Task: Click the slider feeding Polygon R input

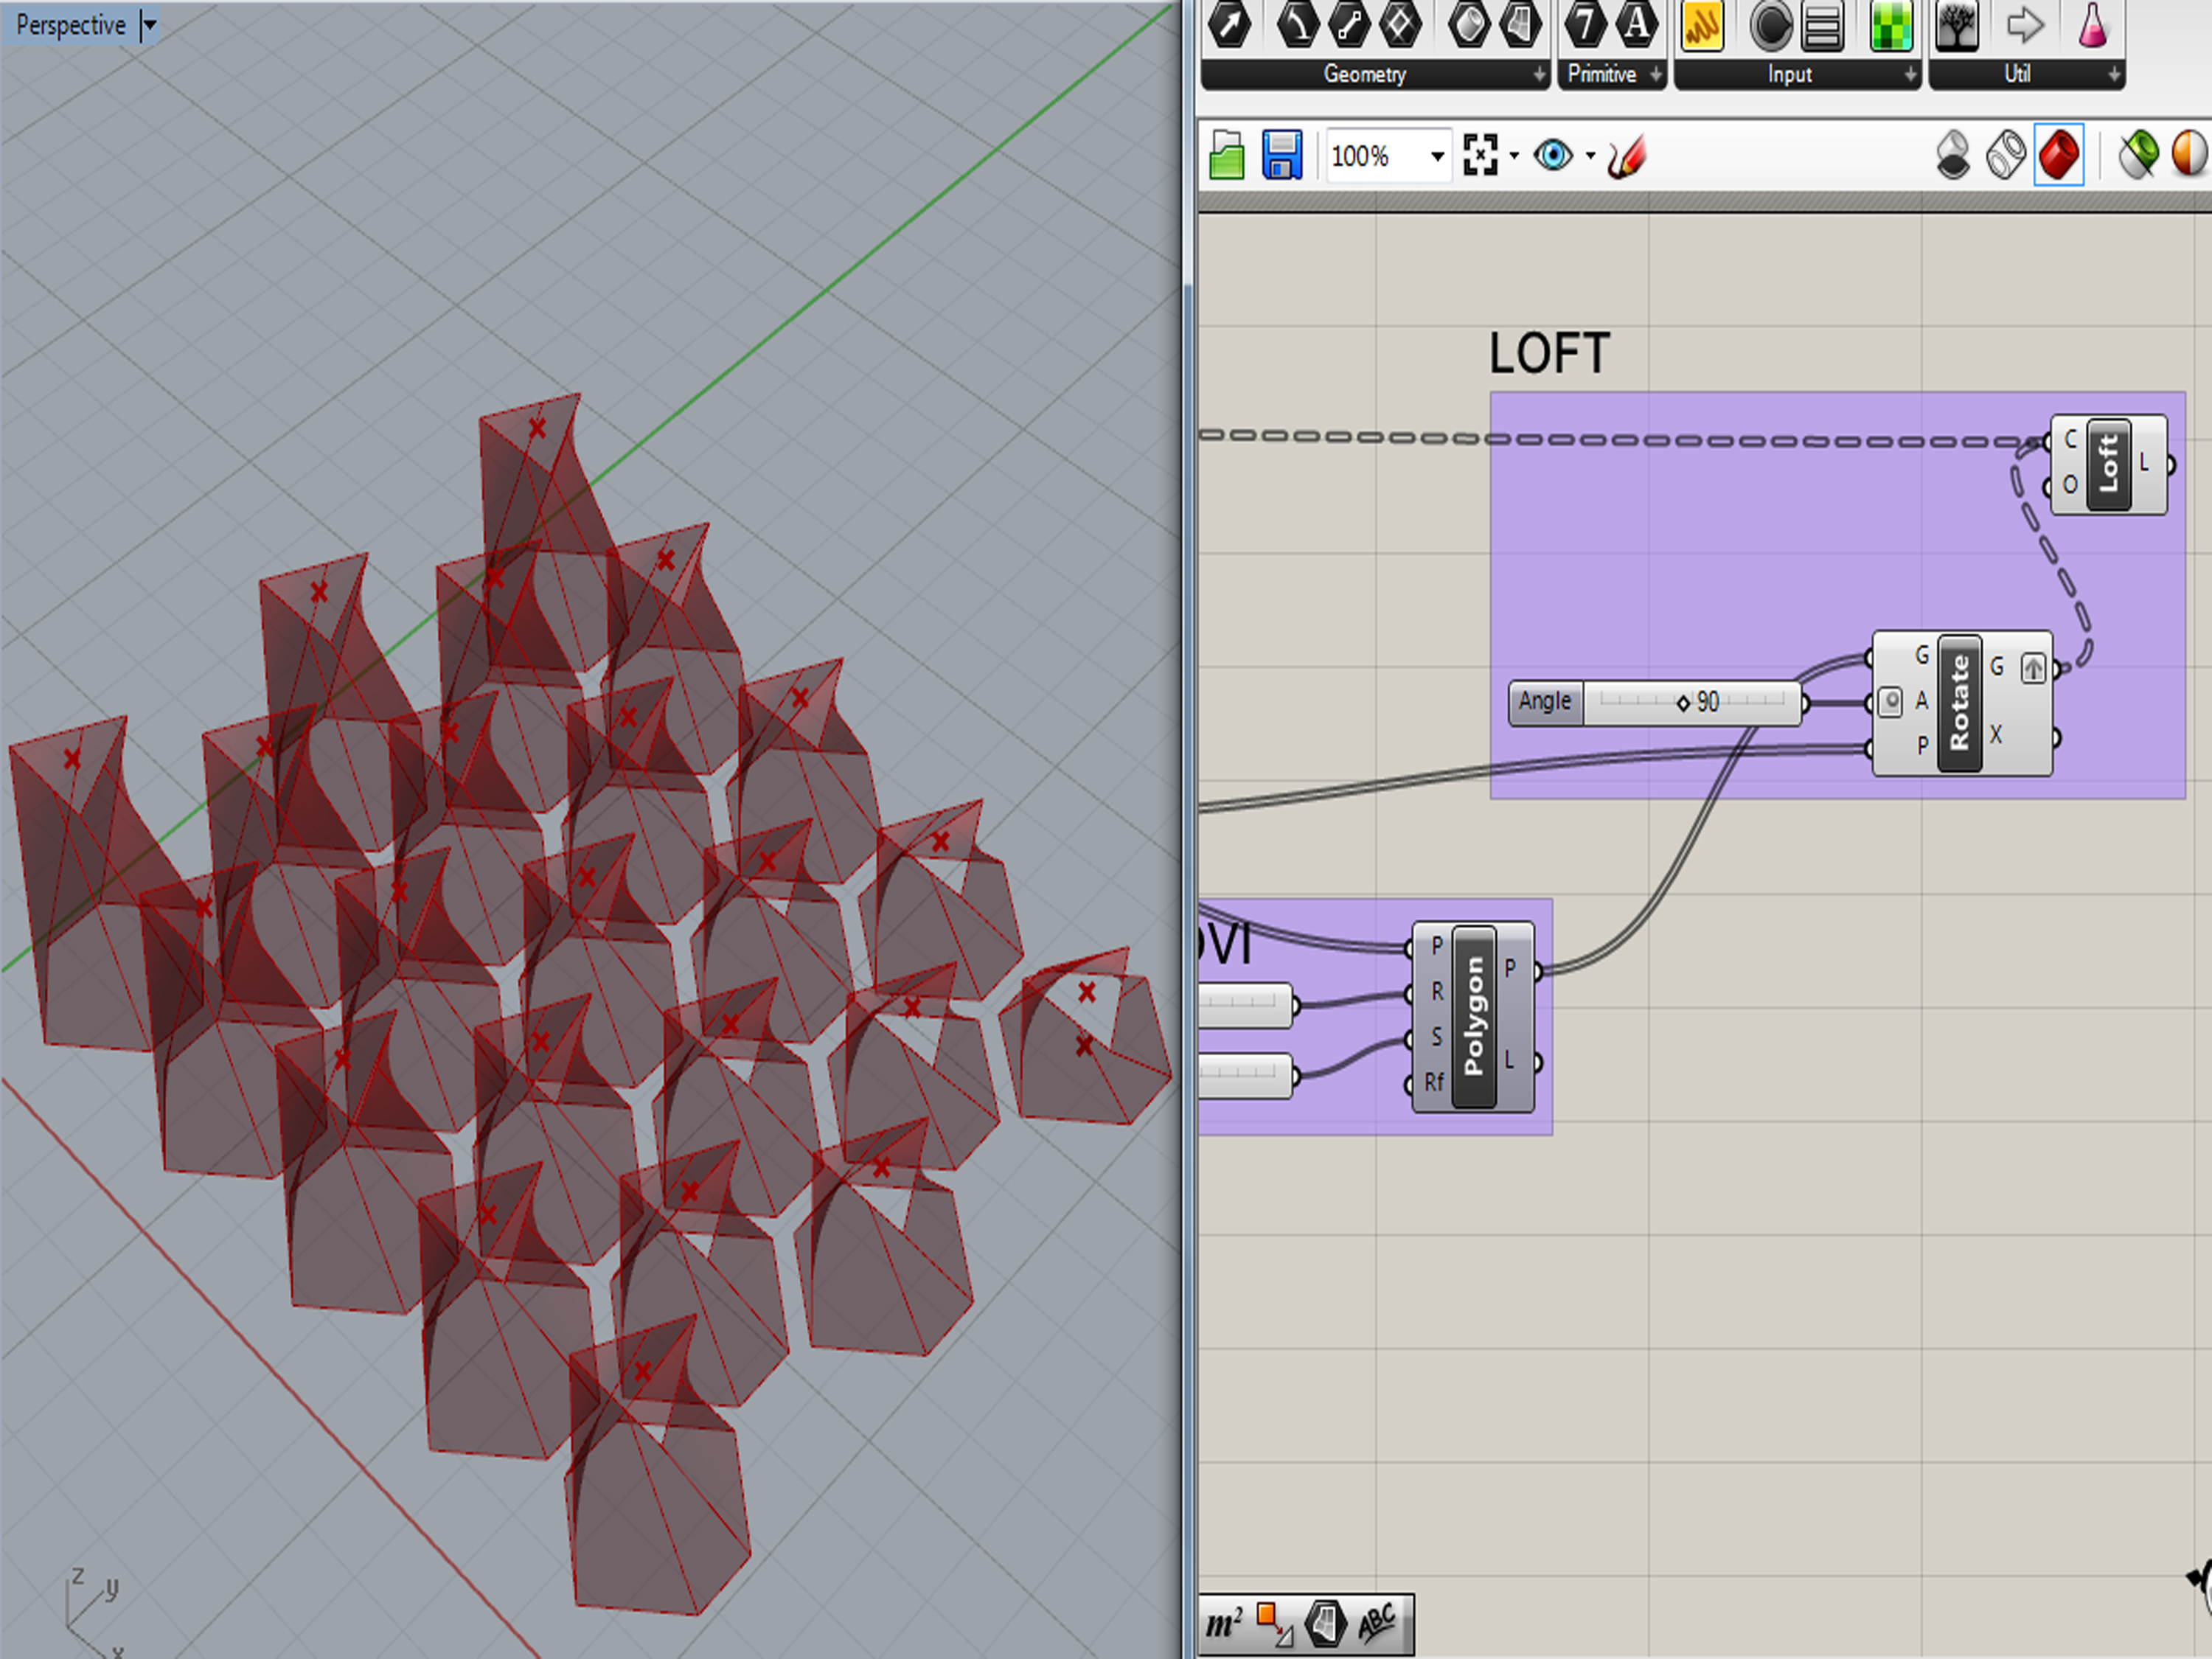Action: (x=1246, y=1005)
